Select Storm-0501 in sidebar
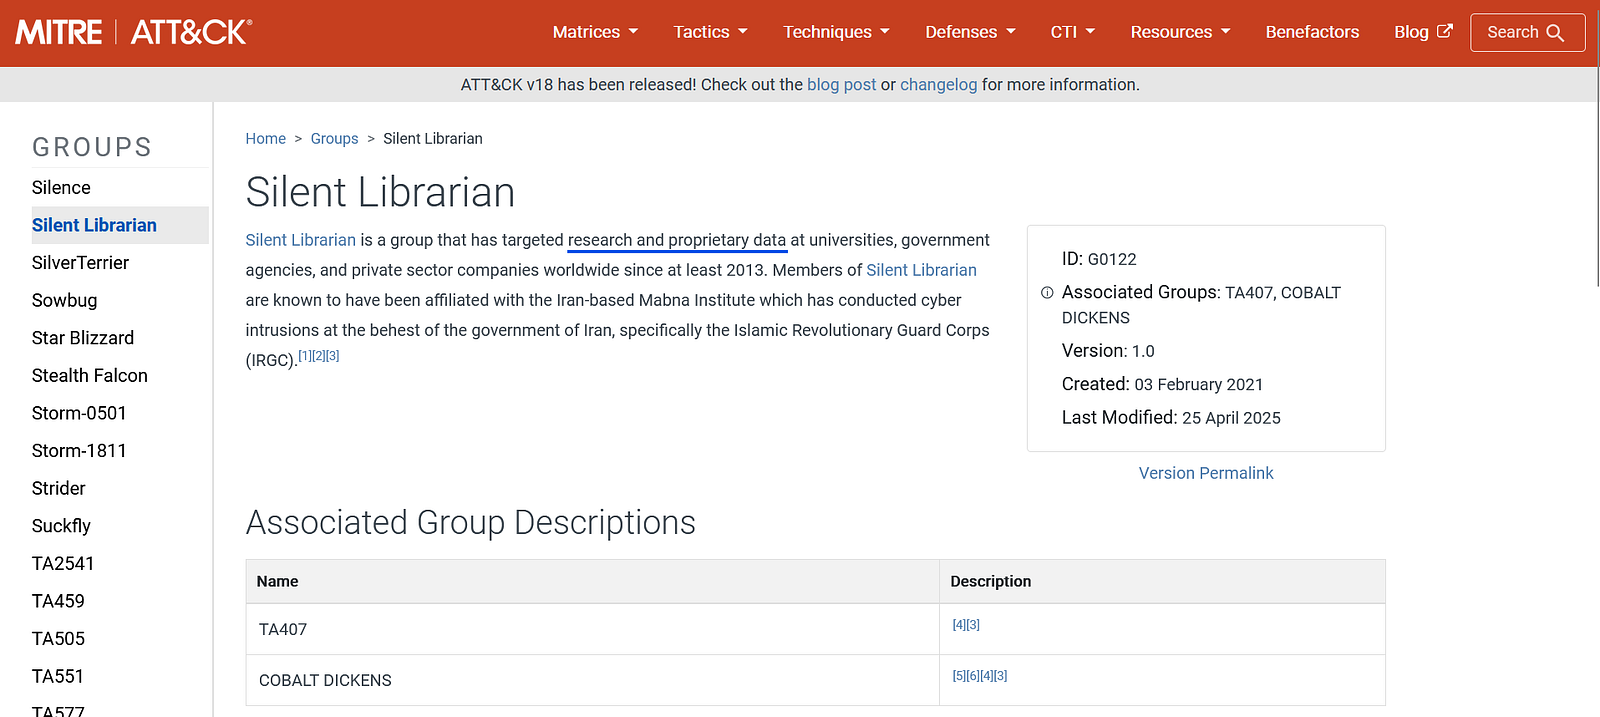Viewport: 1600px width, 717px height. pyautogui.click(x=79, y=413)
